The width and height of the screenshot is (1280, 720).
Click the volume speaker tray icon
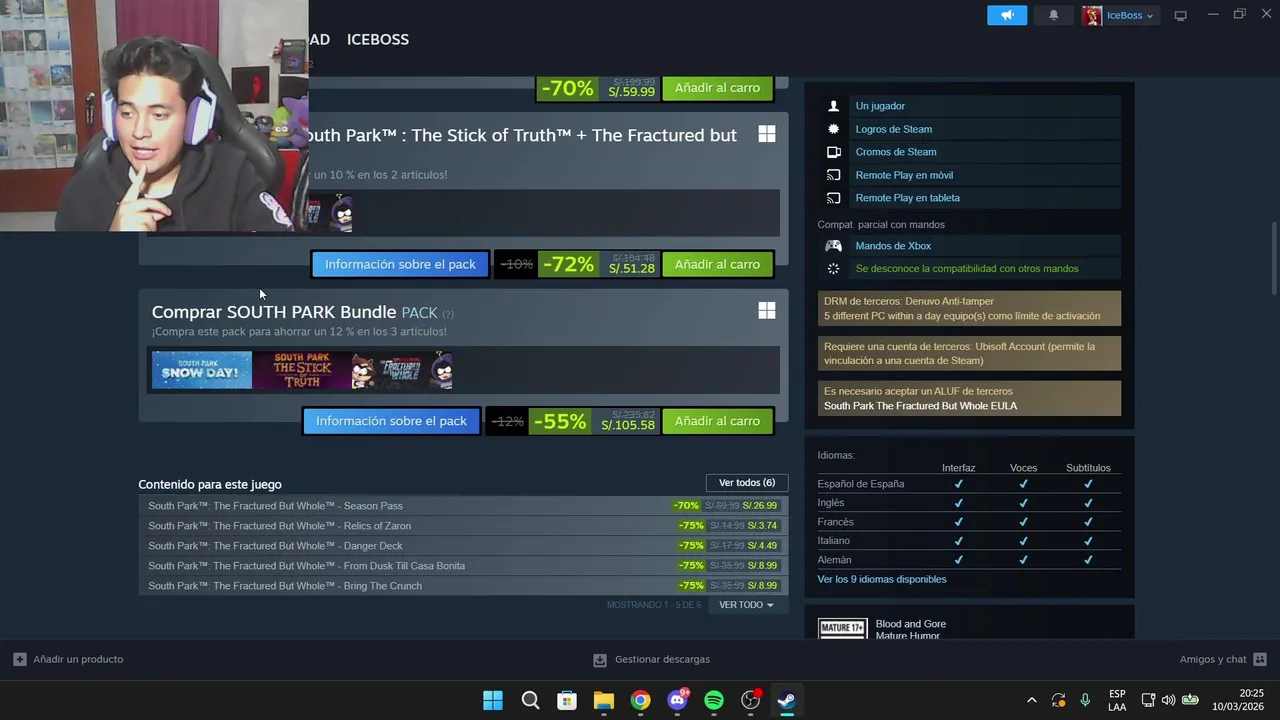pos(1168,700)
